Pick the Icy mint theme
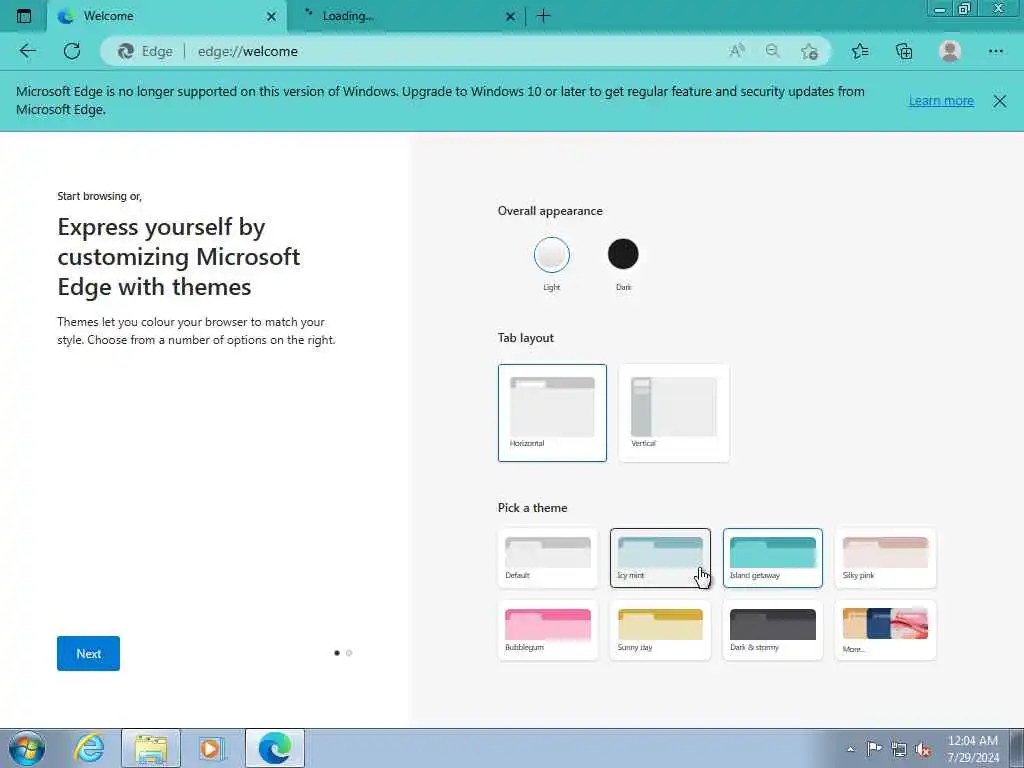The height and width of the screenshot is (768, 1024). (660, 558)
